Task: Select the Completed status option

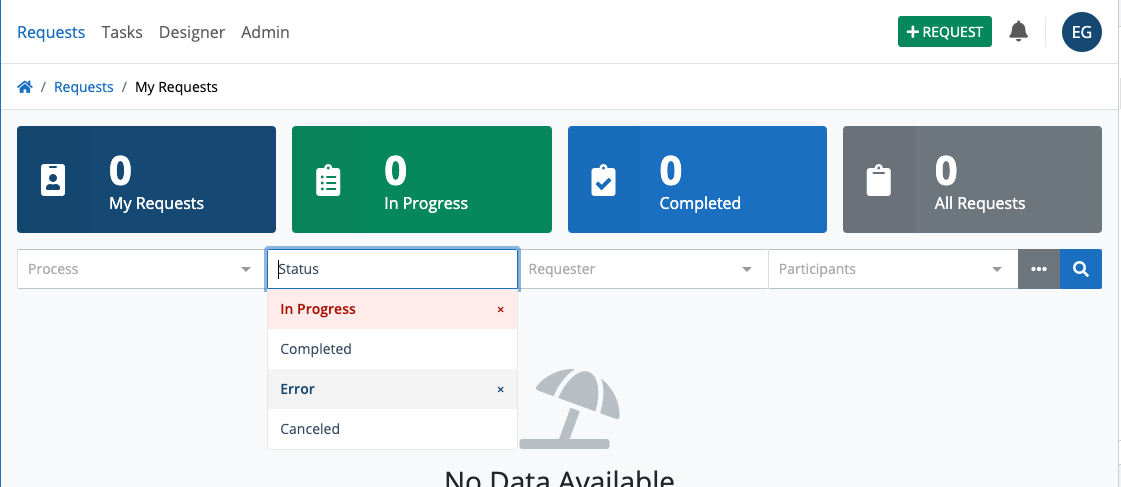Action: coord(392,349)
